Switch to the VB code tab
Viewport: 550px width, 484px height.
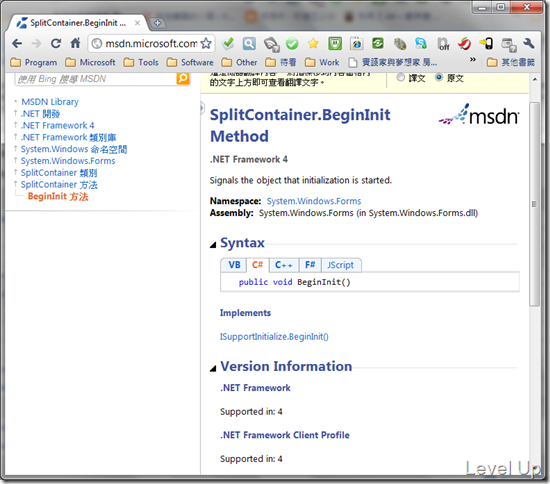[x=234, y=265]
